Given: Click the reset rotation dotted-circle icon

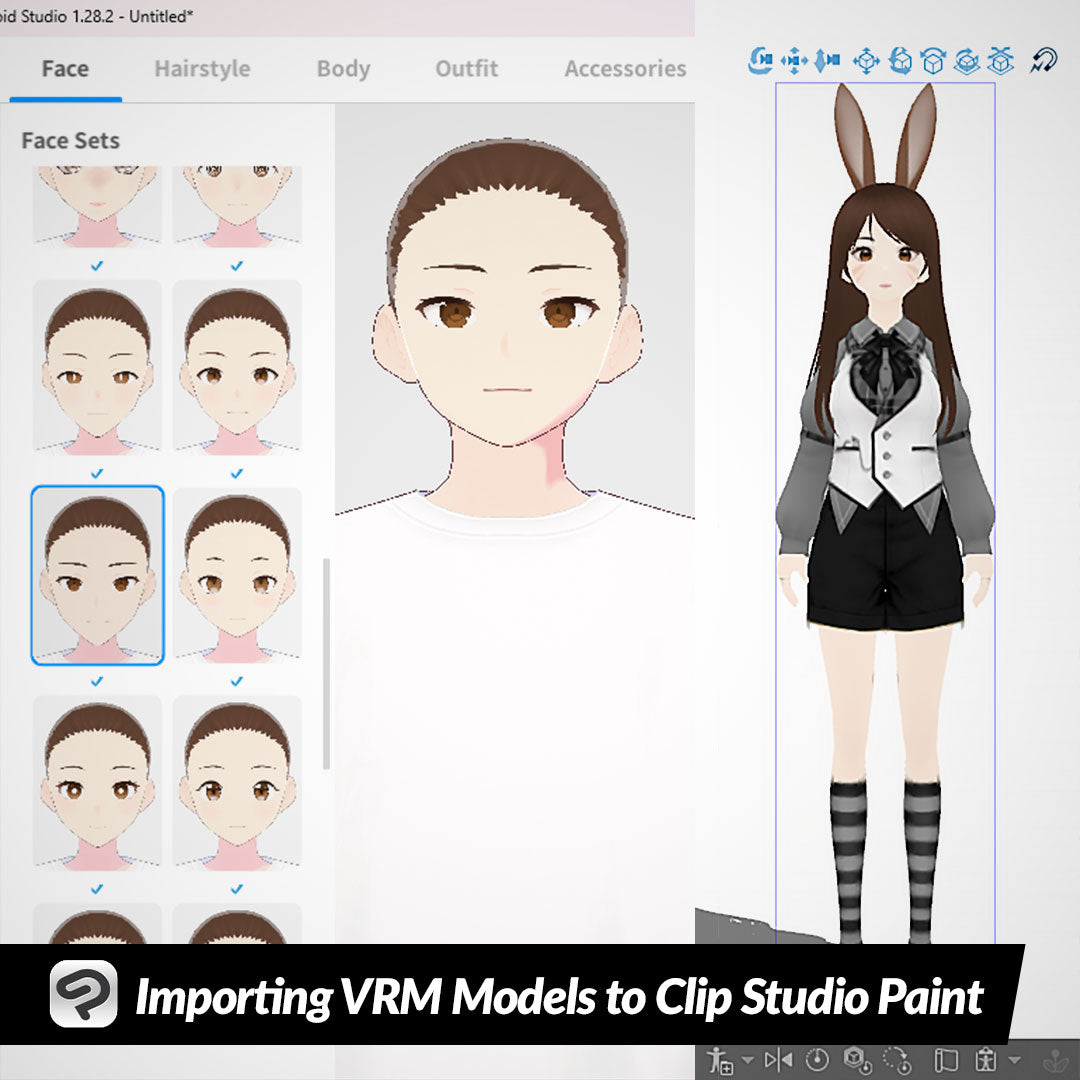Looking at the screenshot, I should [897, 1059].
